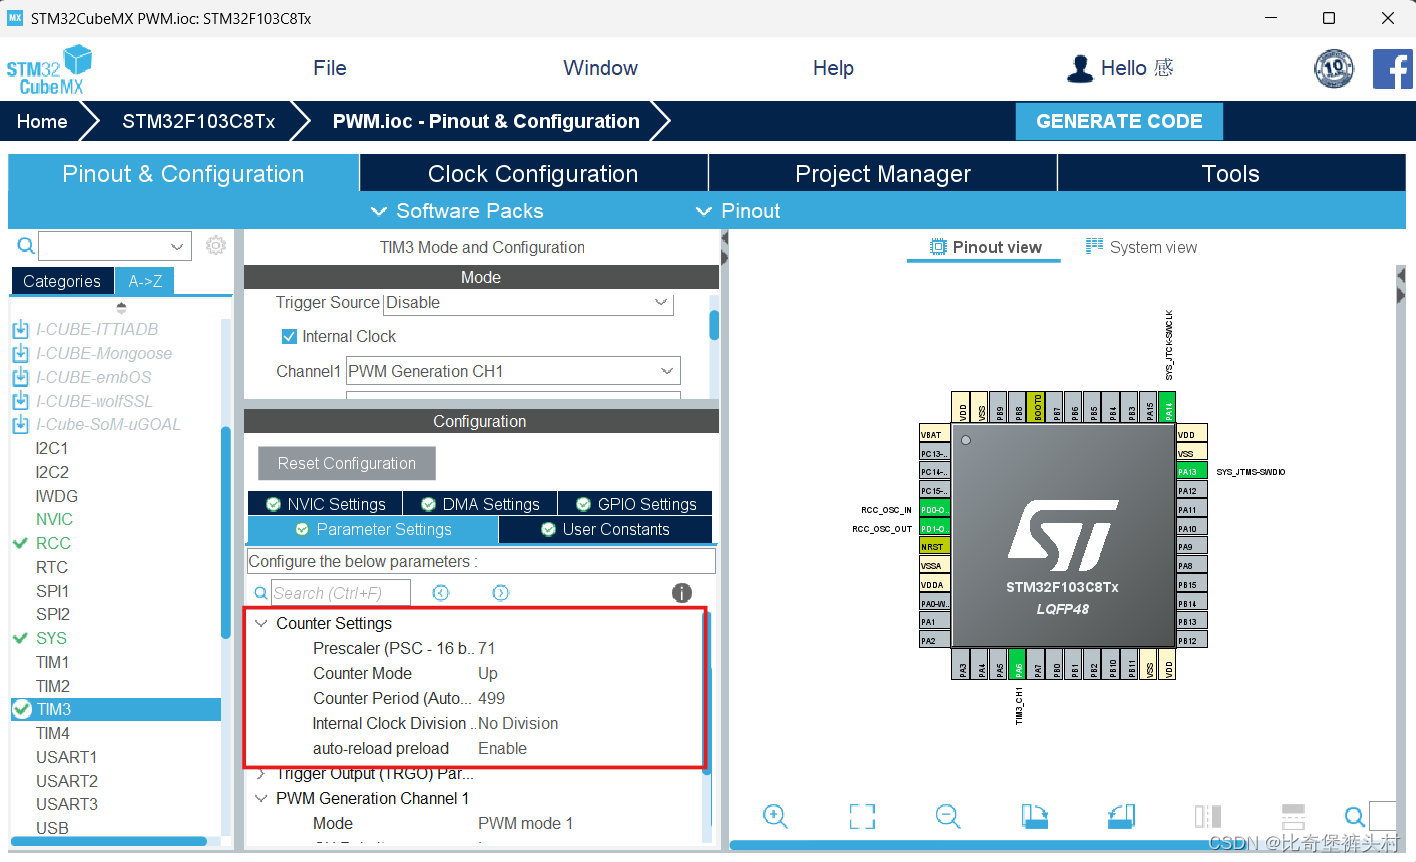Click the vertical split view icon
Viewport: 1416px width, 862px height.
1208,816
